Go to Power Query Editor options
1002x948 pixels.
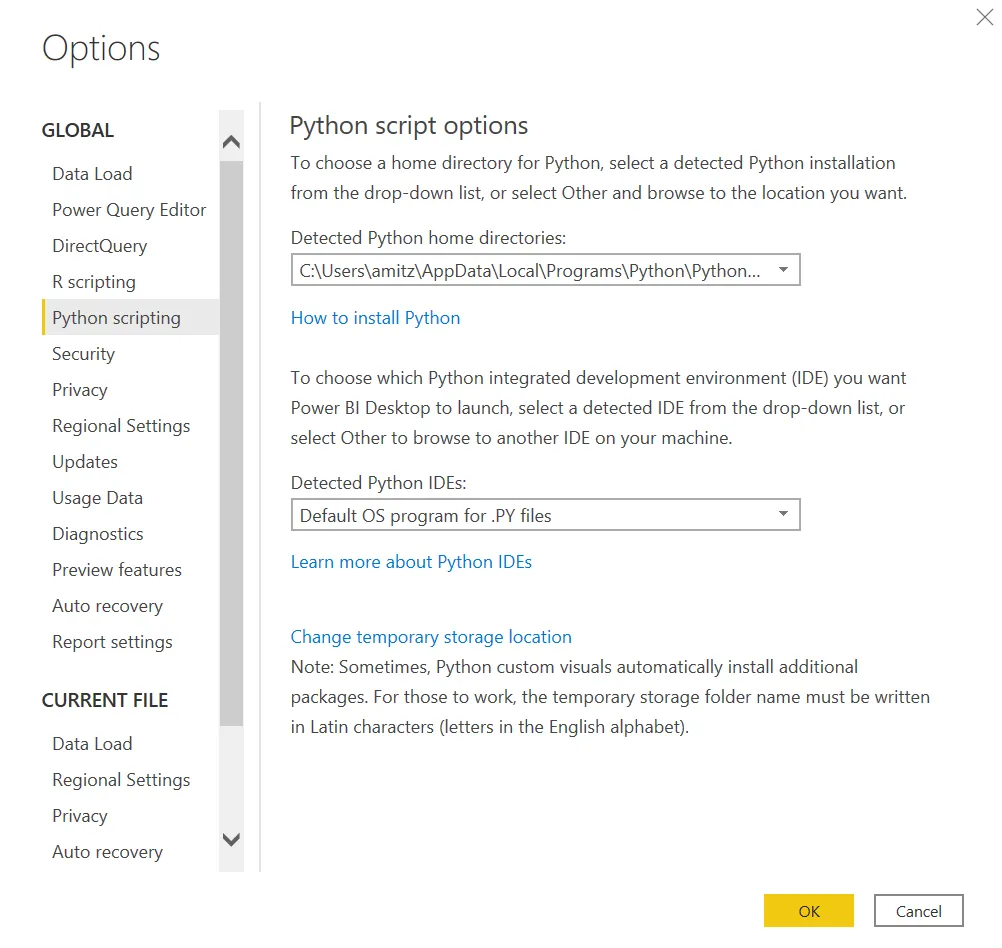click(129, 210)
